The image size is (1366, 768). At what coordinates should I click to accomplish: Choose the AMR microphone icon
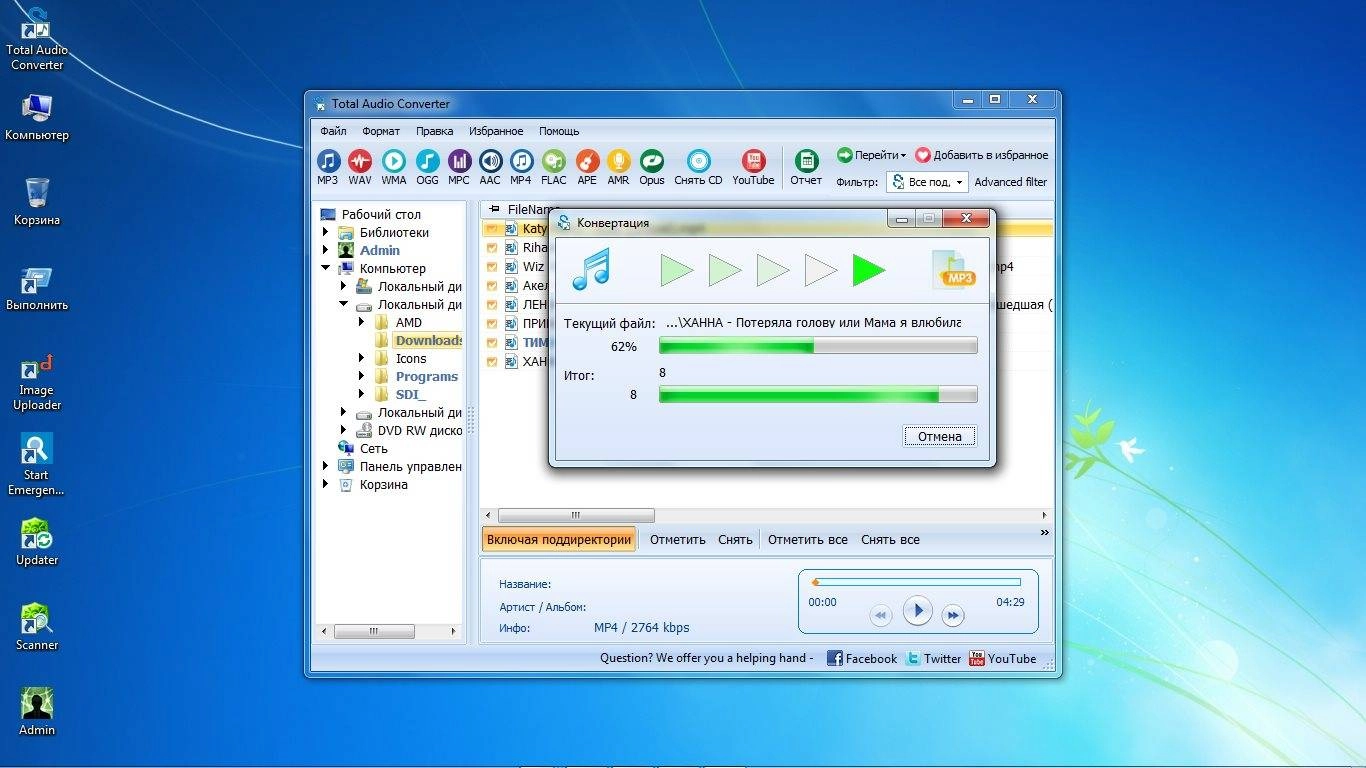click(x=619, y=167)
